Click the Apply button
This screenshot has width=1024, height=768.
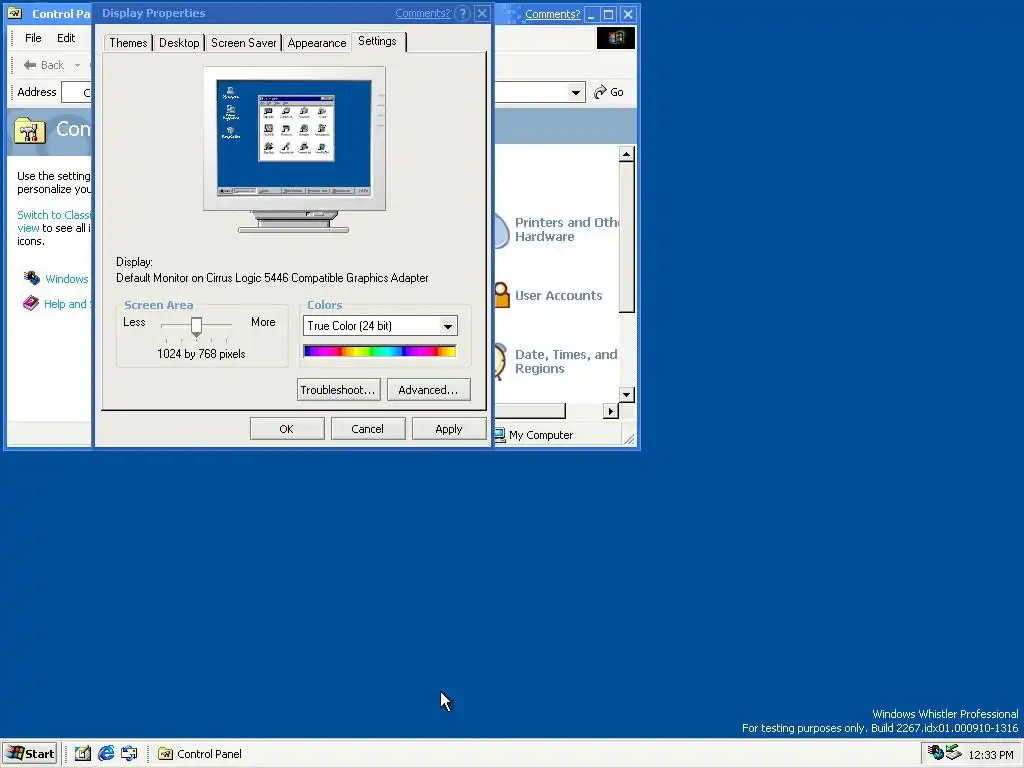449,429
